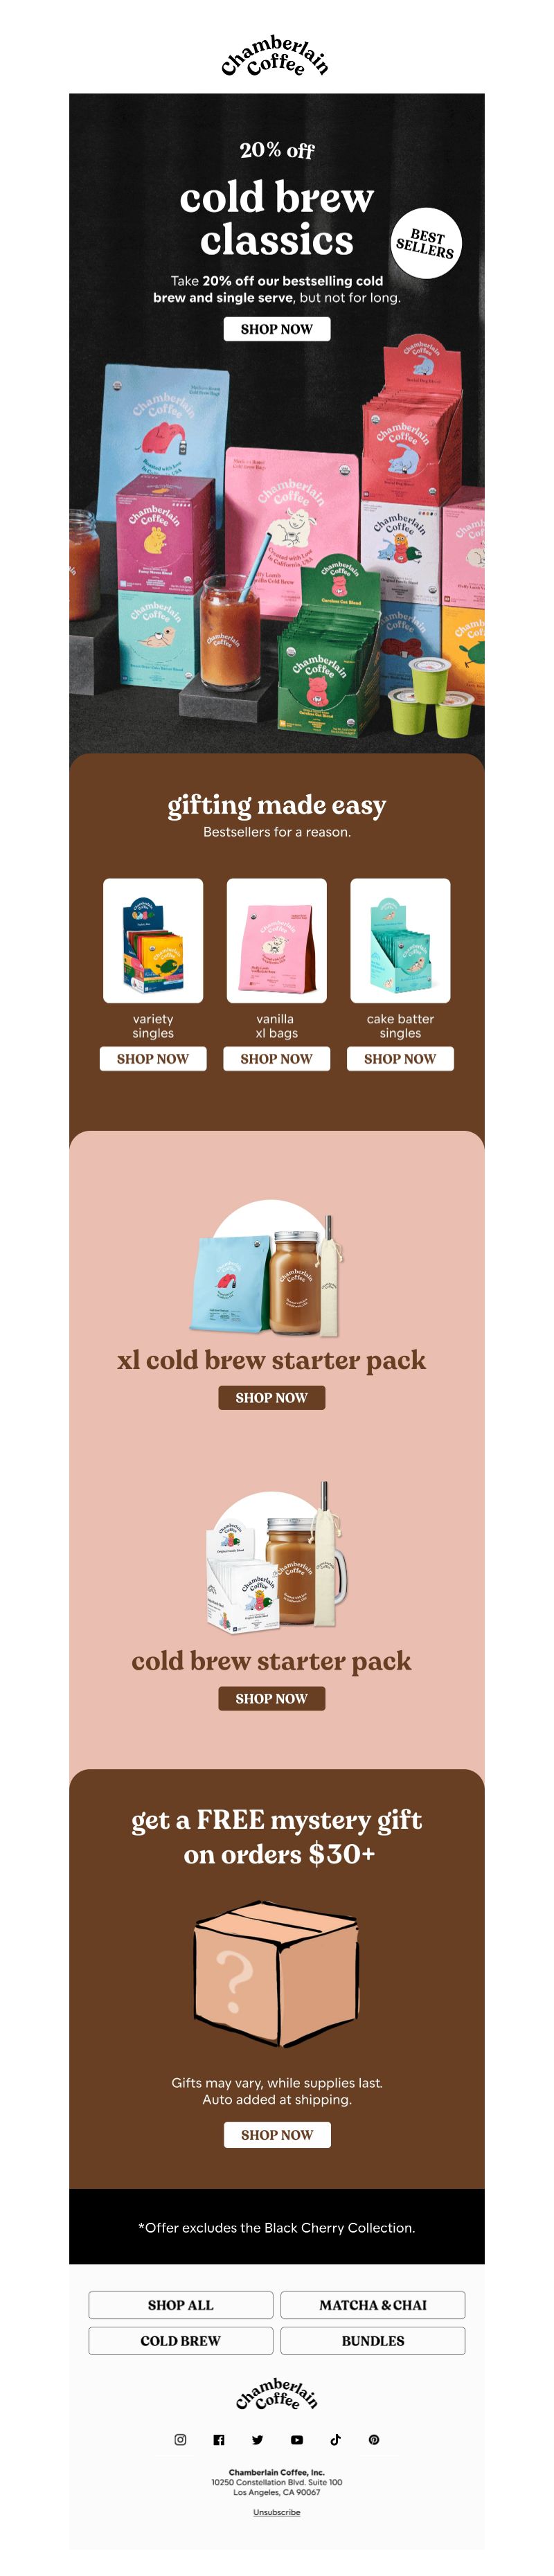Shop the vanilla xl bags product
Screen dimensions: 554x2576
277,1058
